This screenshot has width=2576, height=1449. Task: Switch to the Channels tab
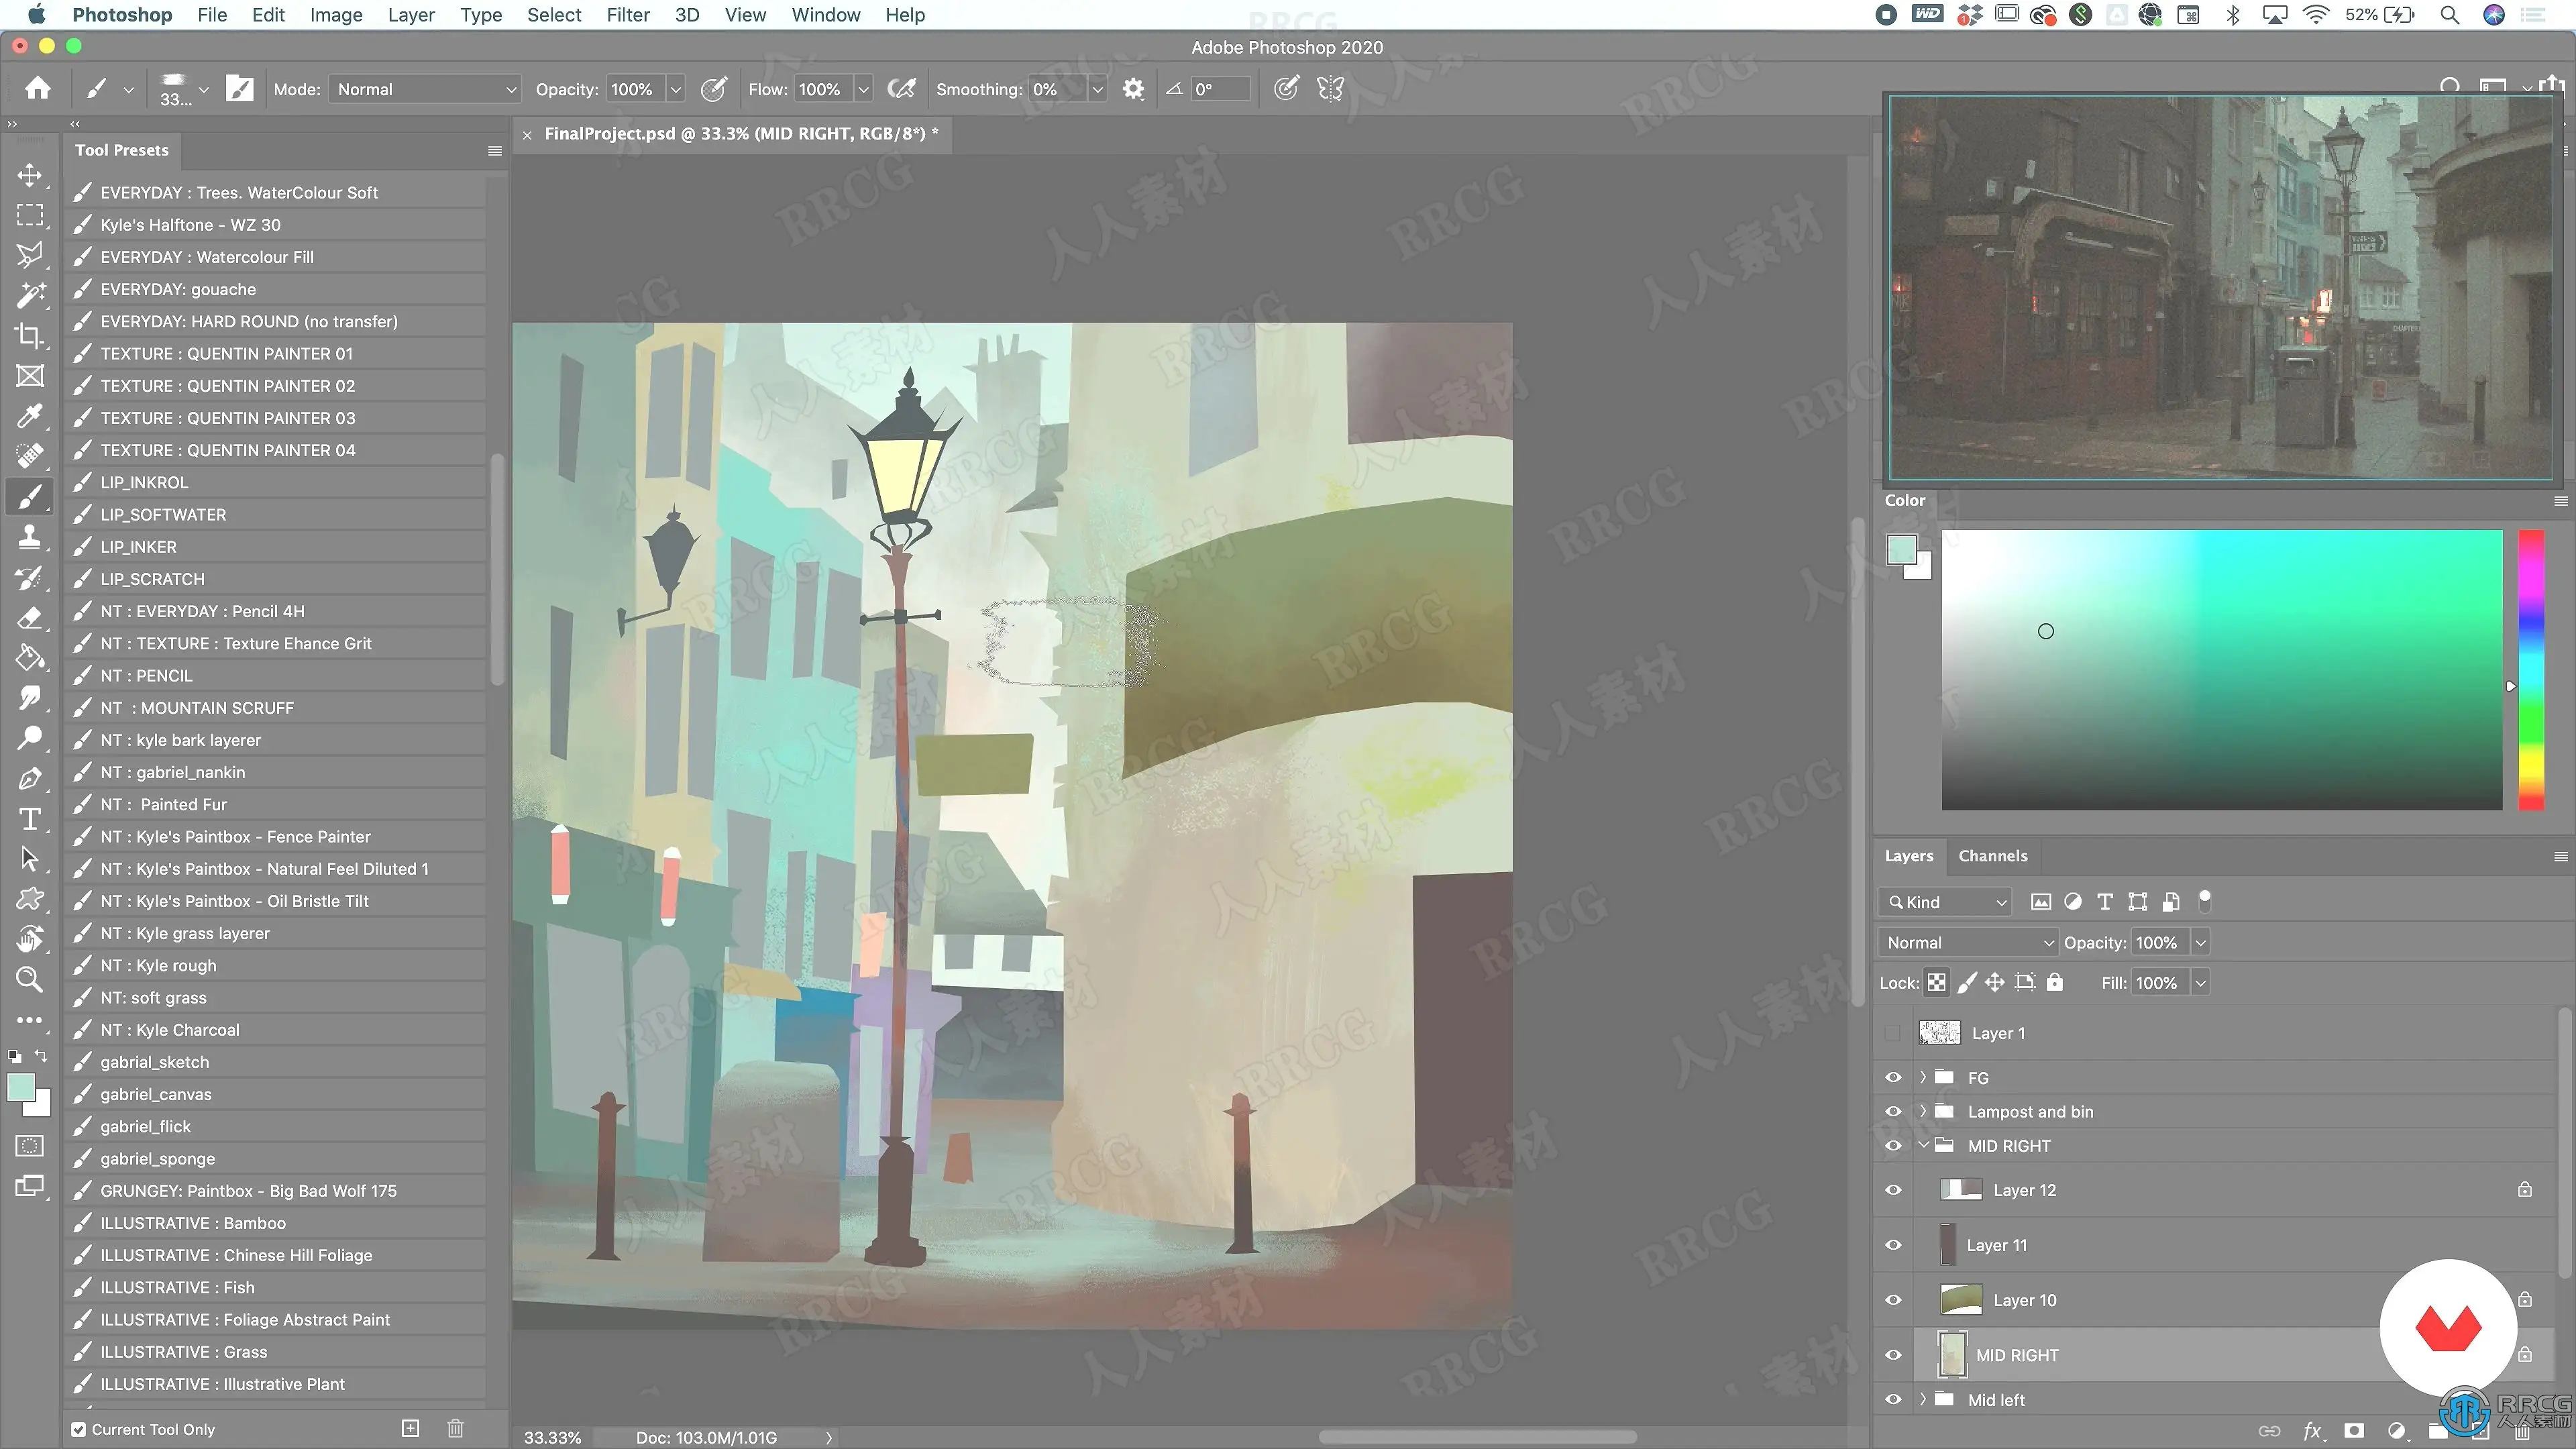[x=1992, y=856]
